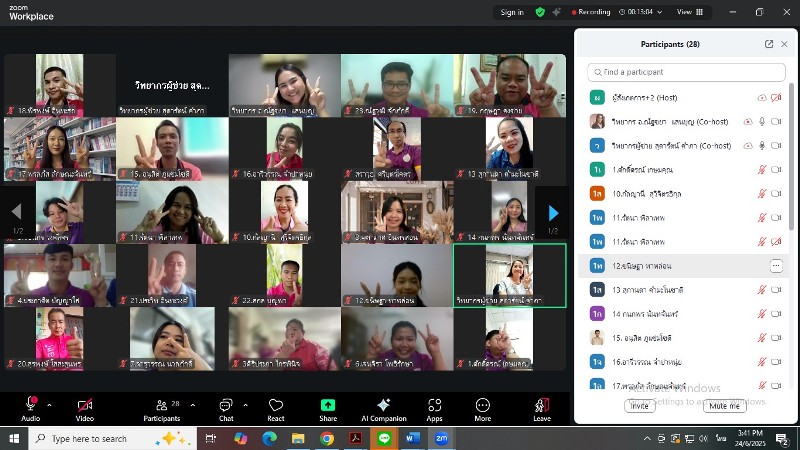
Task: Show hidden system tray icons
Action: point(647,438)
